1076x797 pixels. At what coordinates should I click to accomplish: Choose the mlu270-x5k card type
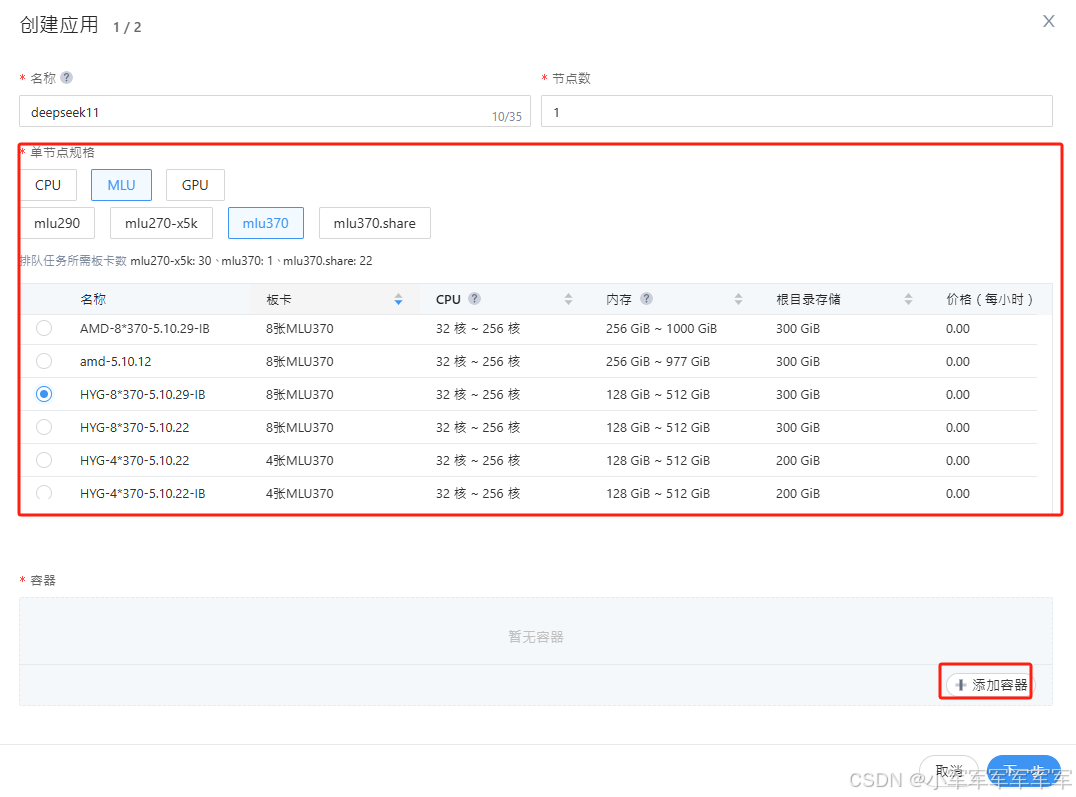pyautogui.click(x=161, y=223)
